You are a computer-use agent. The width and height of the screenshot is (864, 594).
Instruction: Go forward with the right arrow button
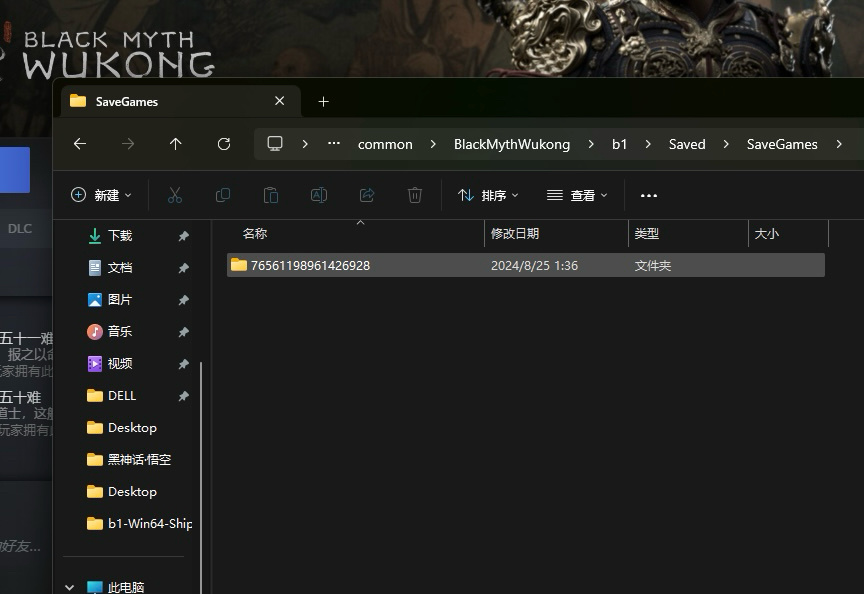click(x=128, y=144)
